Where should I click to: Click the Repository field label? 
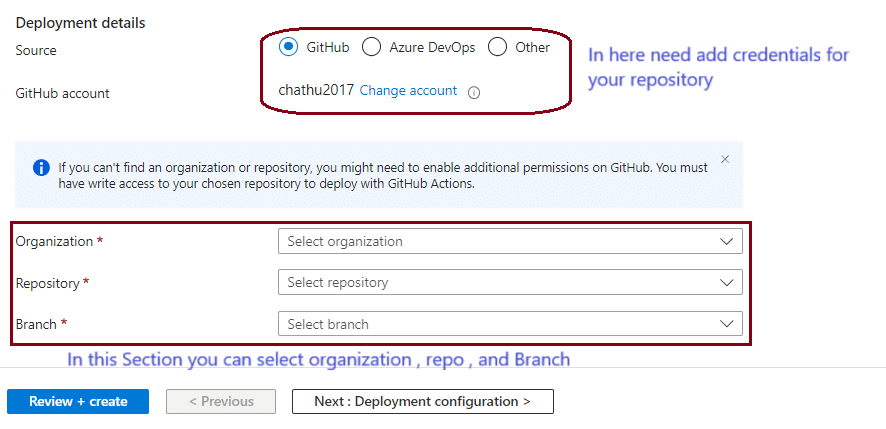coord(48,283)
